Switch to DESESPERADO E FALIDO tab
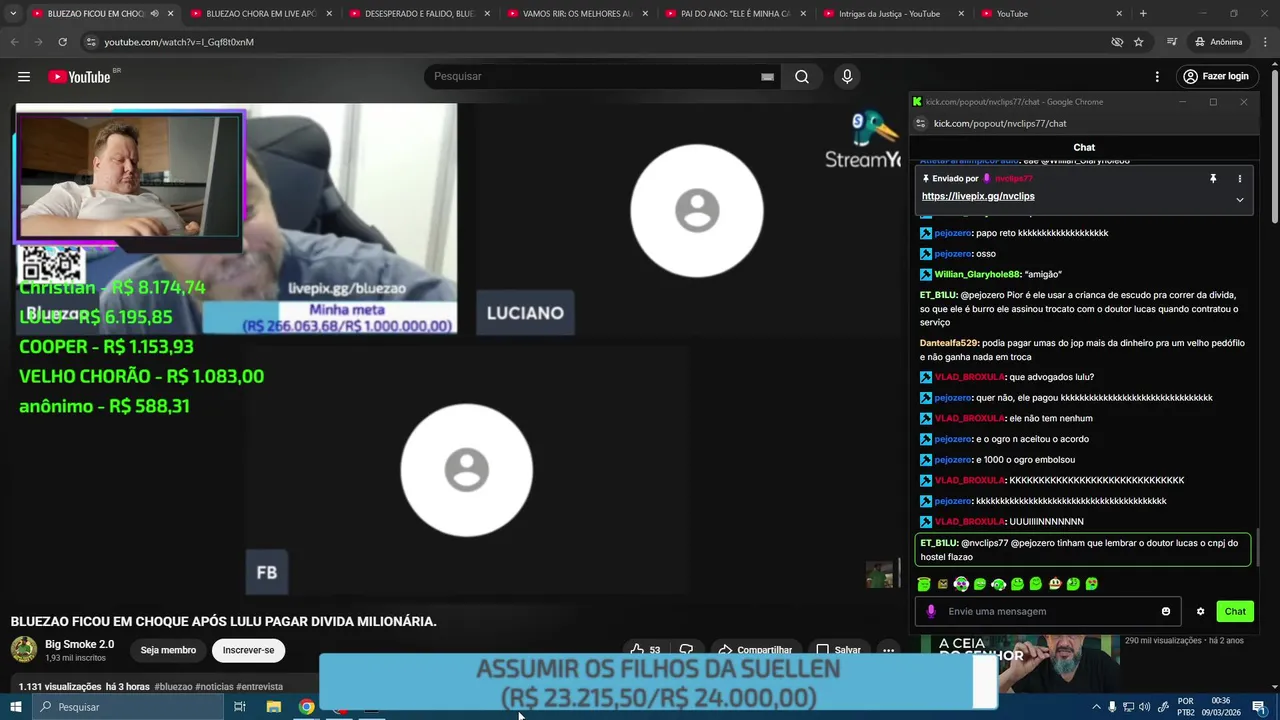Viewport: 1280px width, 720px height. coord(418,14)
